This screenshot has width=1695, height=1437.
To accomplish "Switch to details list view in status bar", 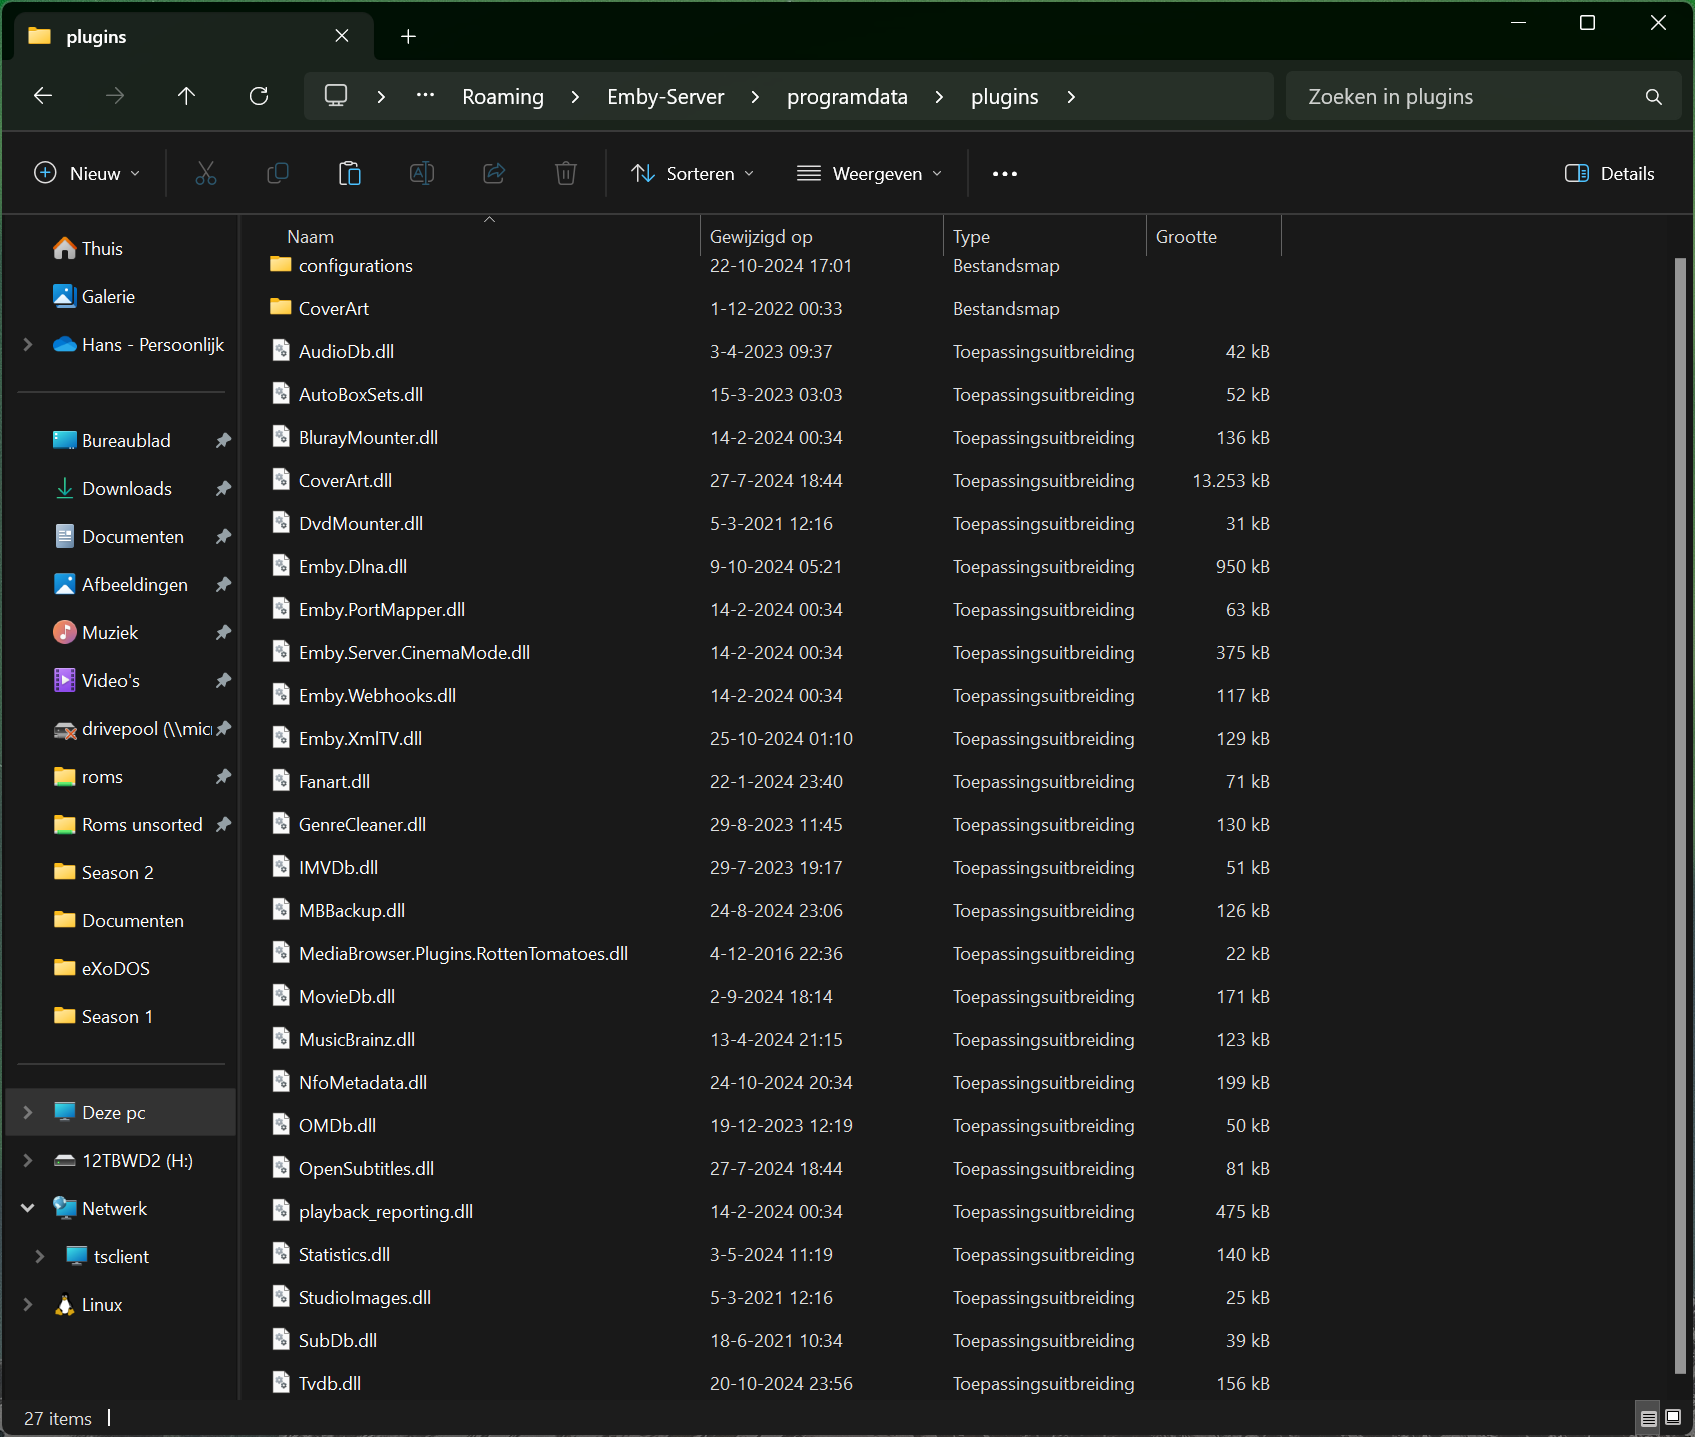I will coord(1648,1417).
